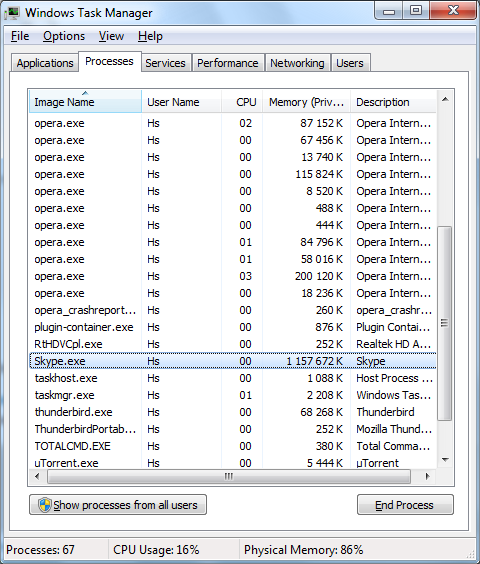Click the CPU Usage: 16% status entry
The height and width of the screenshot is (564, 480).
[156, 550]
